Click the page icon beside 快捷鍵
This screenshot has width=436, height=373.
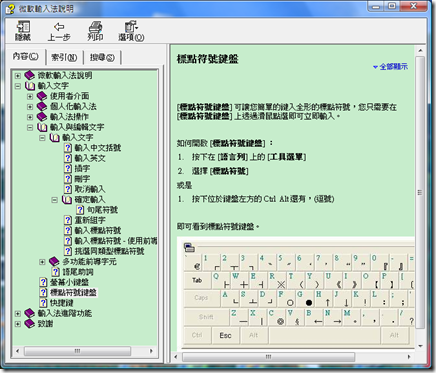(43, 303)
